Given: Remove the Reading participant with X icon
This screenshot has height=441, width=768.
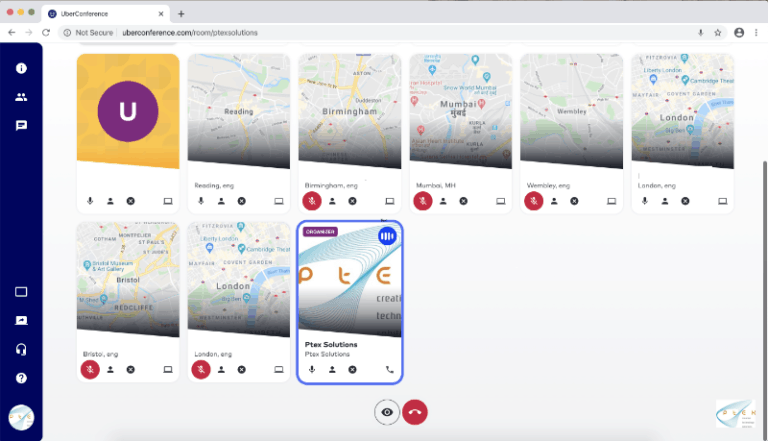Looking at the screenshot, I should 241,201.
